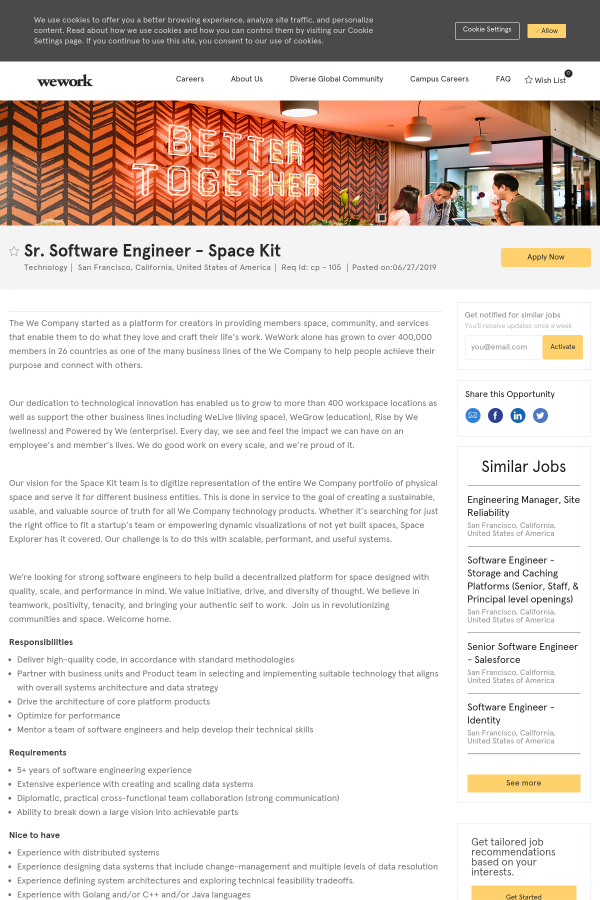Viewport: 600px width, 900px height.
Task: Click the WeWork logo
Action: [x=64, y=81]
